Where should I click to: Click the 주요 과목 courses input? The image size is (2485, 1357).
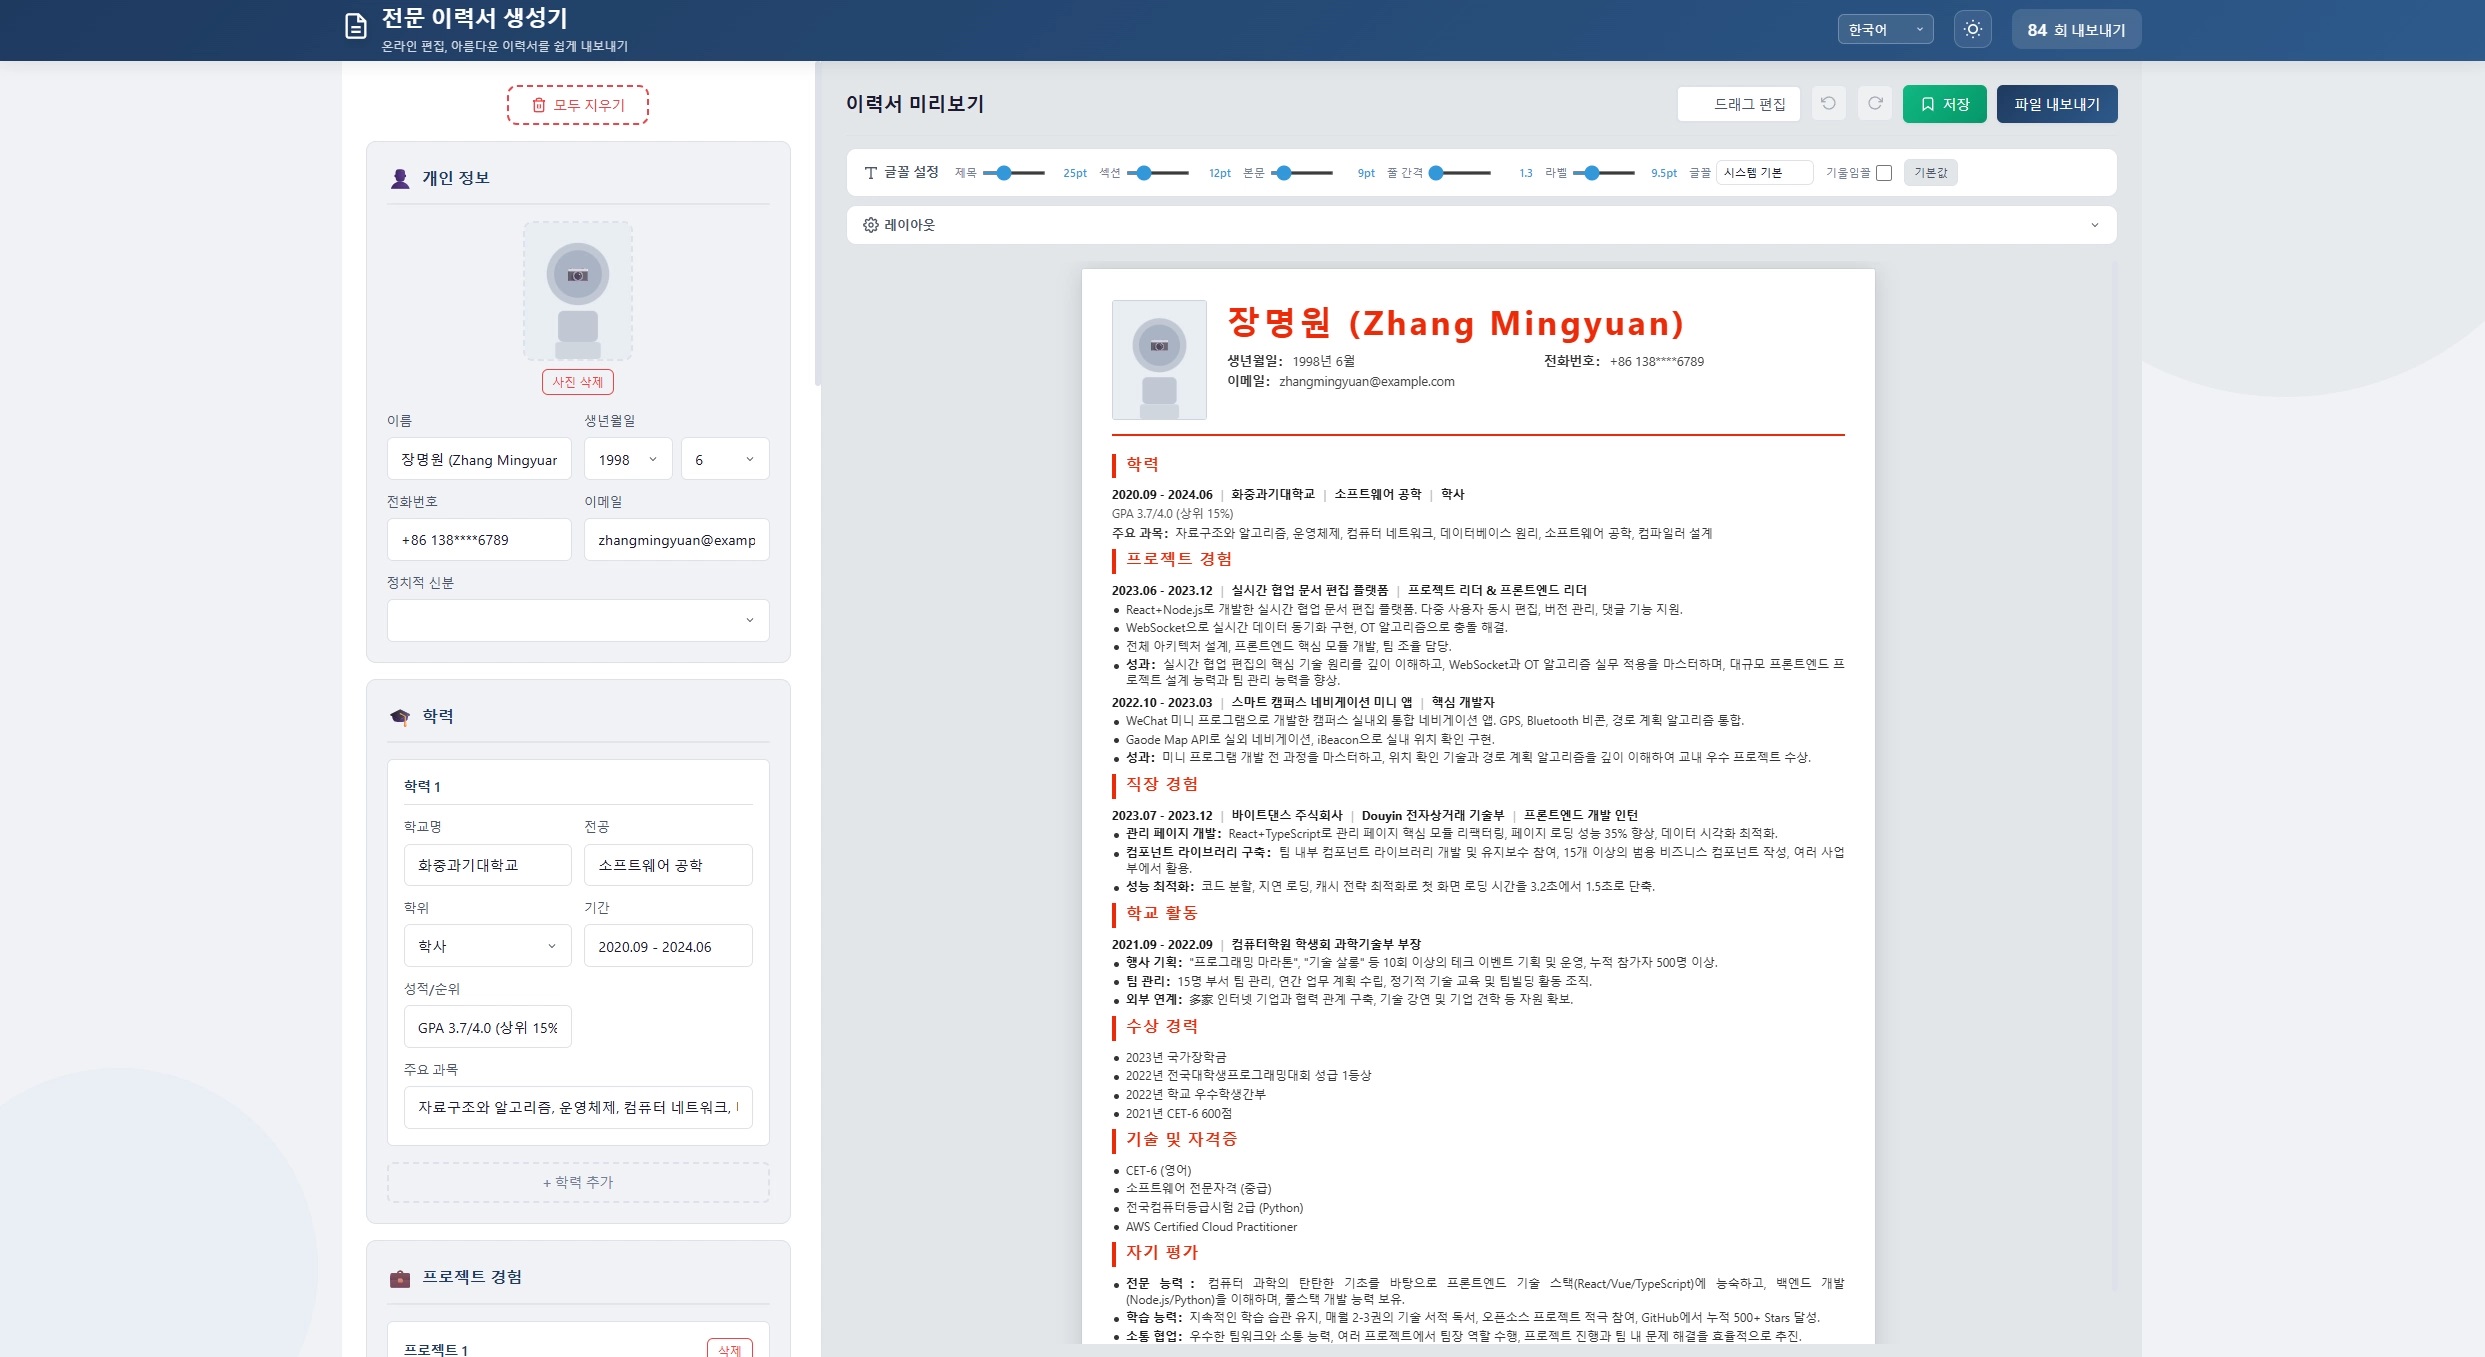[x=578, y=1108]
